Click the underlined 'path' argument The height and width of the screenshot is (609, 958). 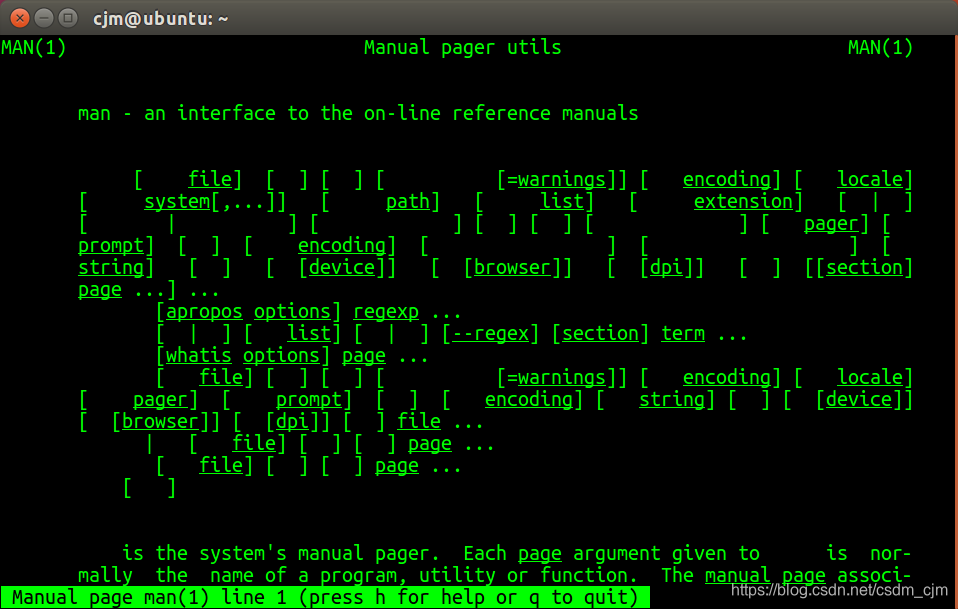coord(408,202)
